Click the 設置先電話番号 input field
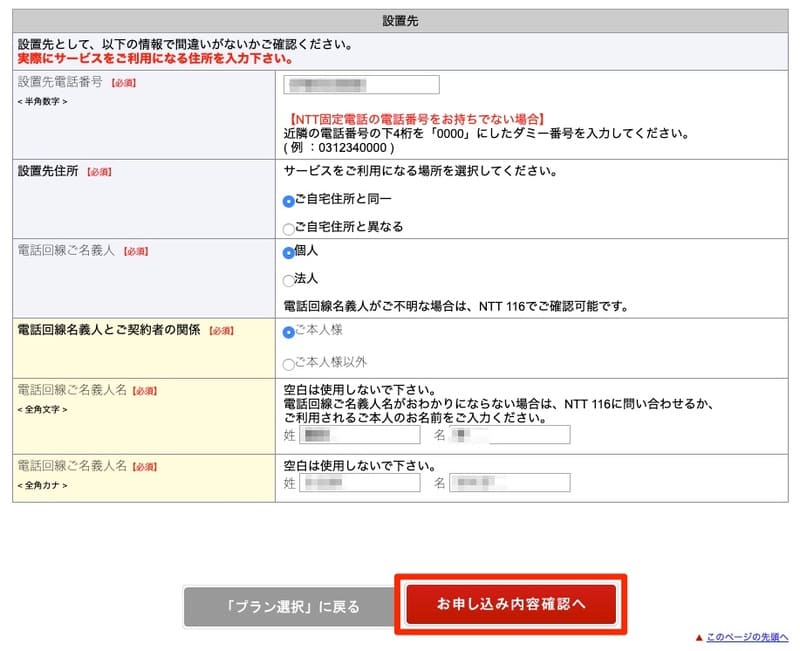This screenshot has width=800, height=651. tap(361, 85)
